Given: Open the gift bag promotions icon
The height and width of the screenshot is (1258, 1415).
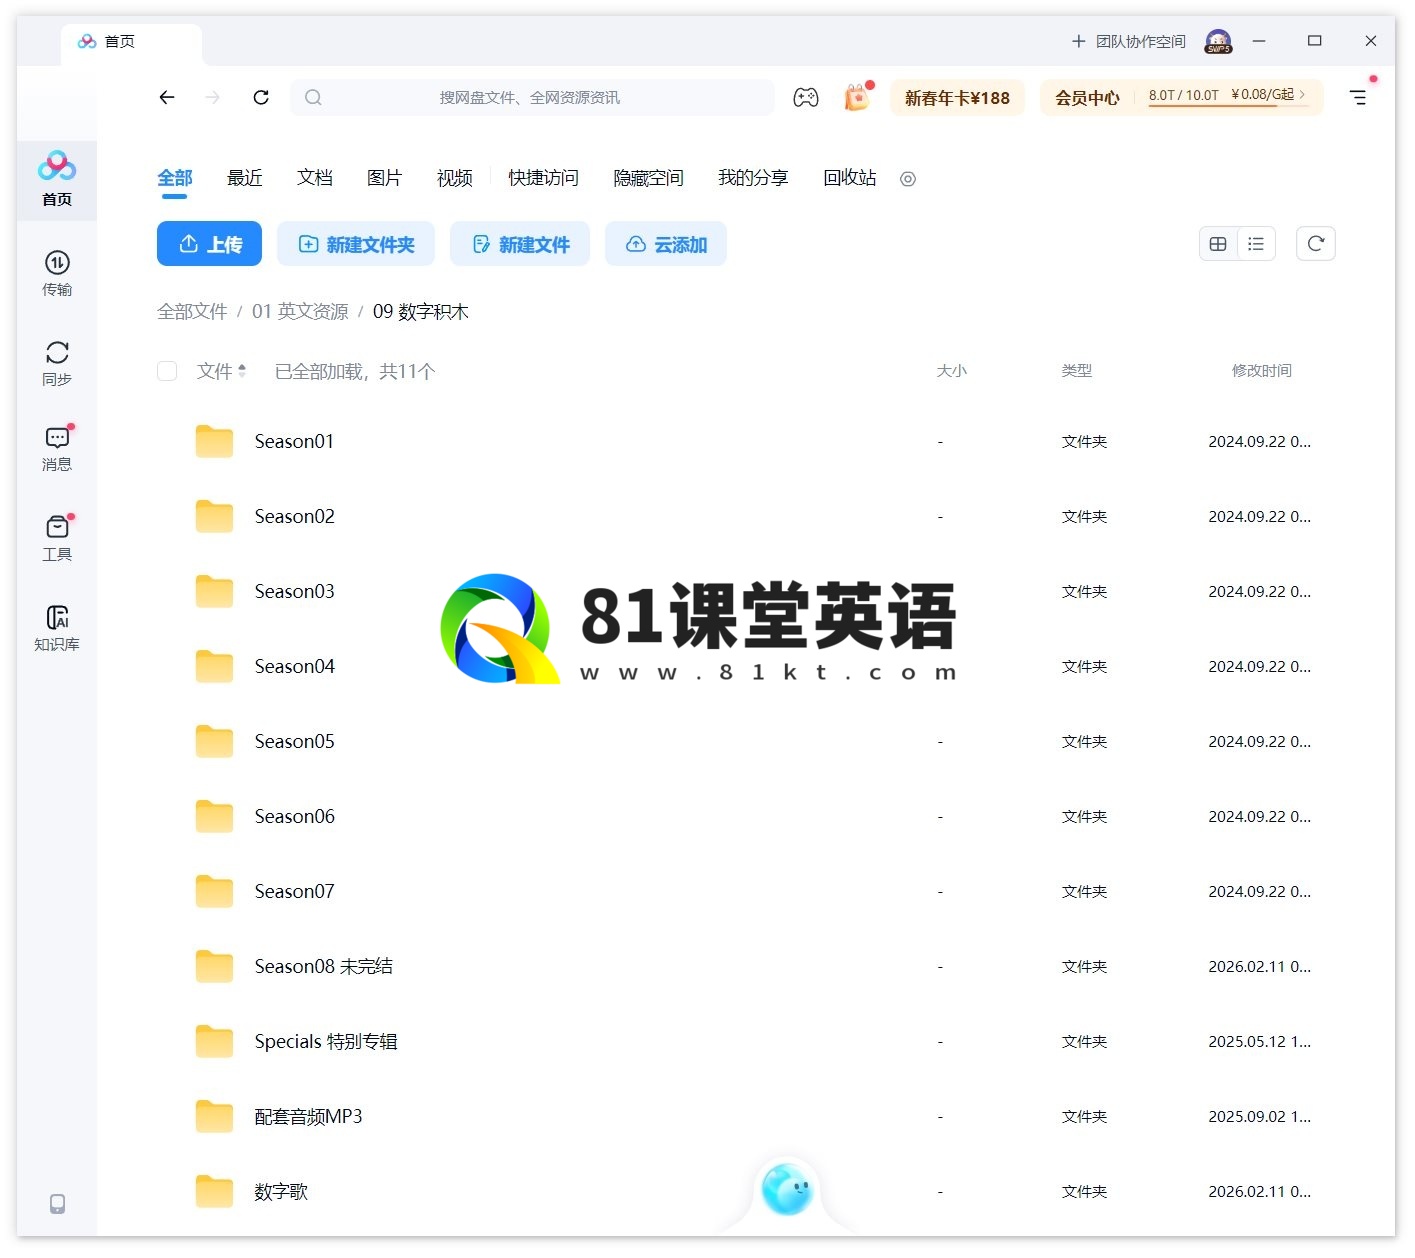Looking at the screenshot, I should [x=856, y=97].
